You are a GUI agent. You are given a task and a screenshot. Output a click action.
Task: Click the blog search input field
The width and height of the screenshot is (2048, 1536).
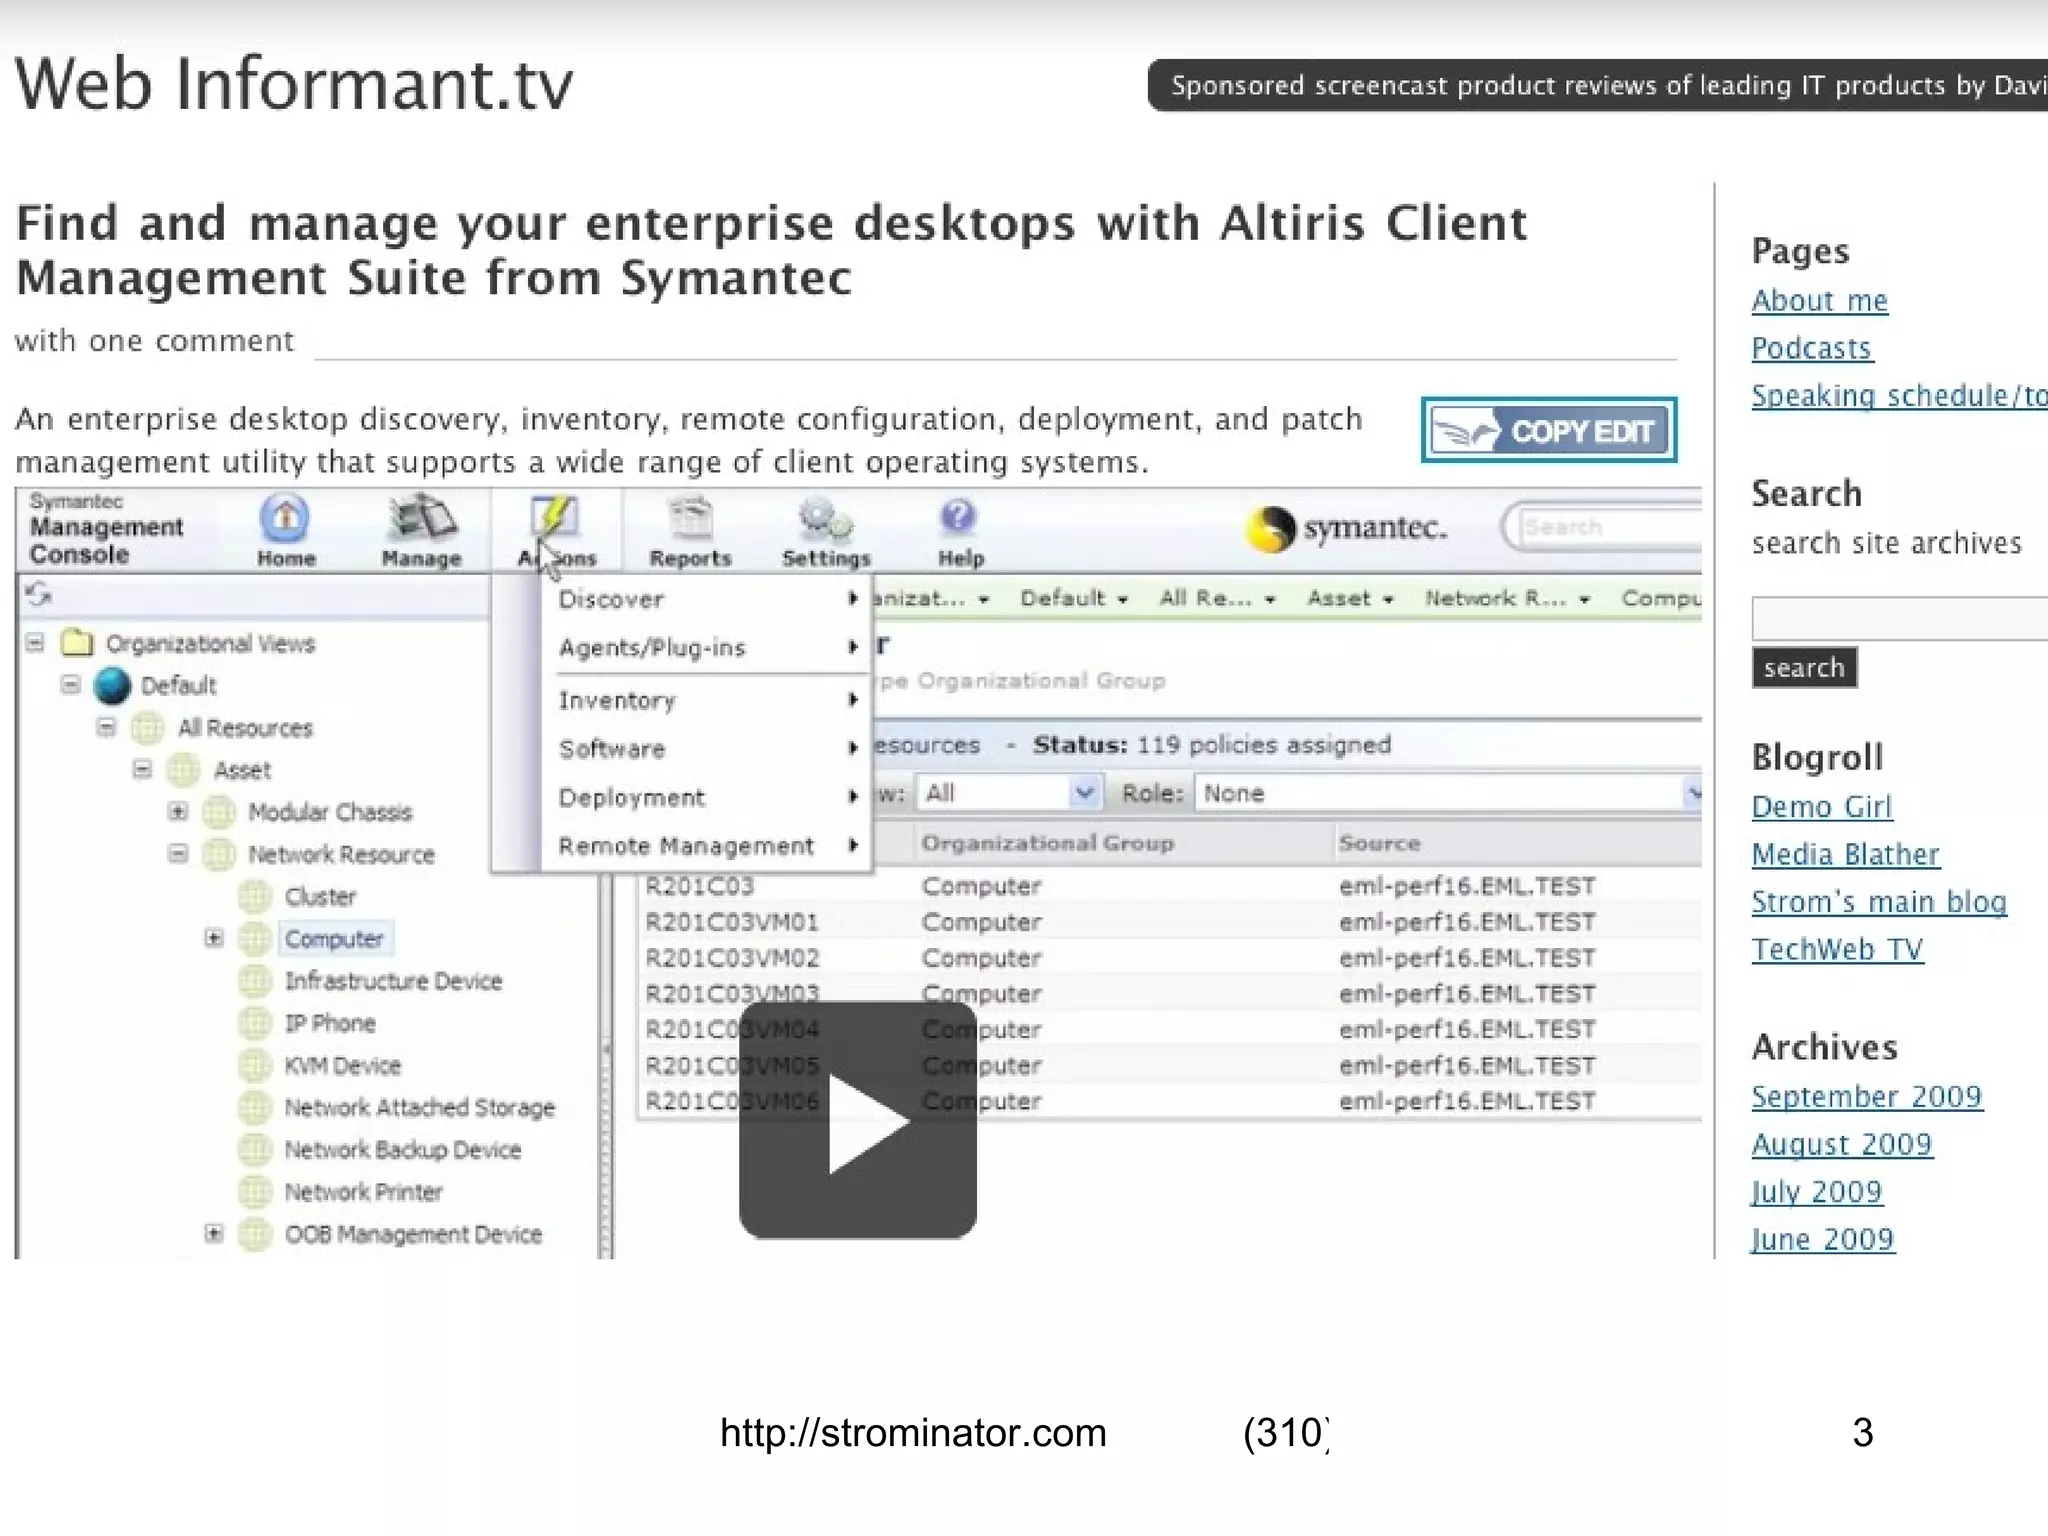[1900, 618]
